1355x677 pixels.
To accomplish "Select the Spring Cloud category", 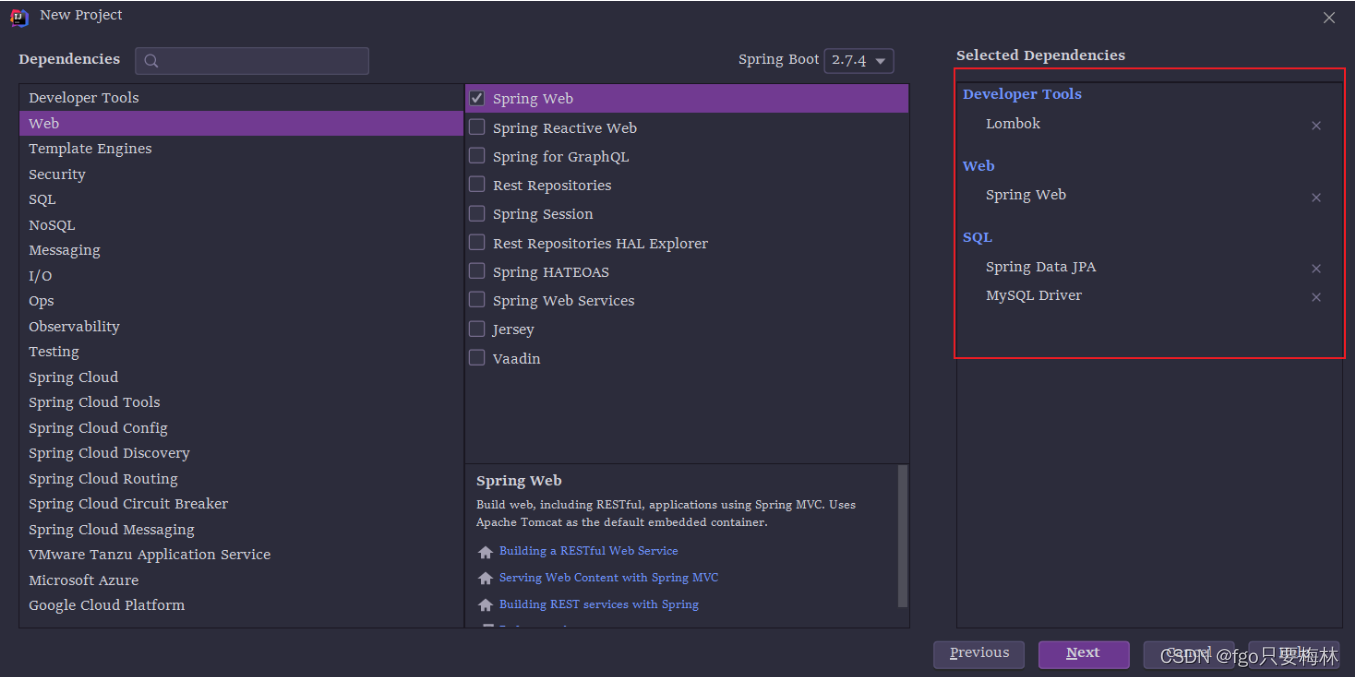I will [241, 377].
